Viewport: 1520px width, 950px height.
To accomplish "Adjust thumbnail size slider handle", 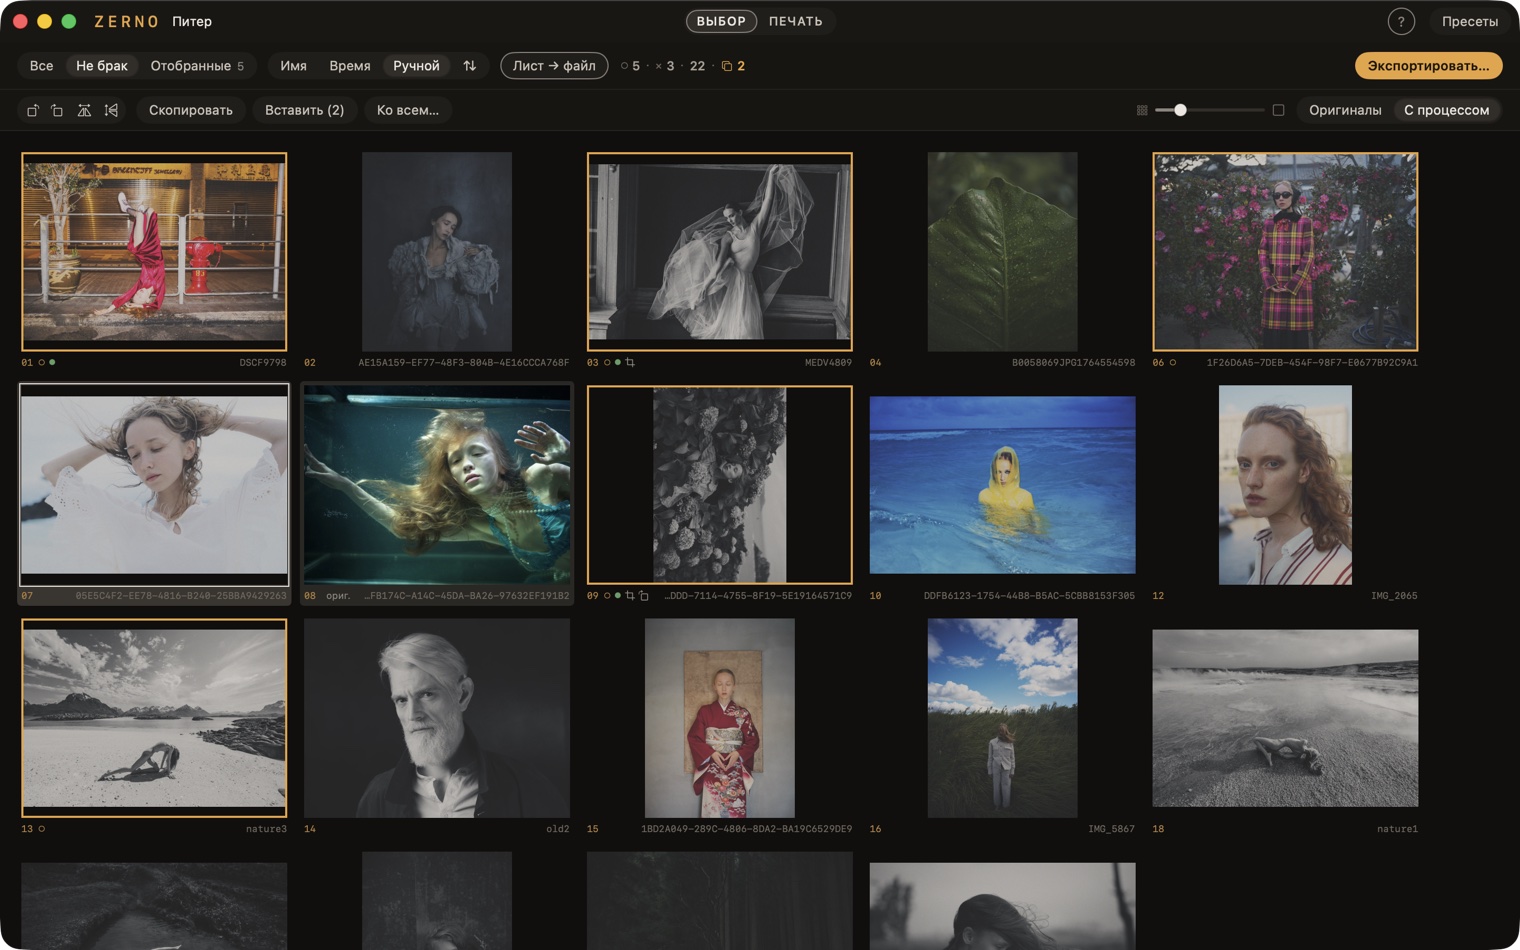I will click(x=1180, y=110).
